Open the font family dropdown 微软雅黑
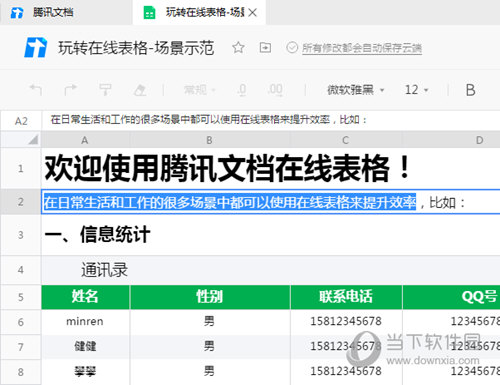500x385 pixels. pyautogui.click(x=356, y=90)
